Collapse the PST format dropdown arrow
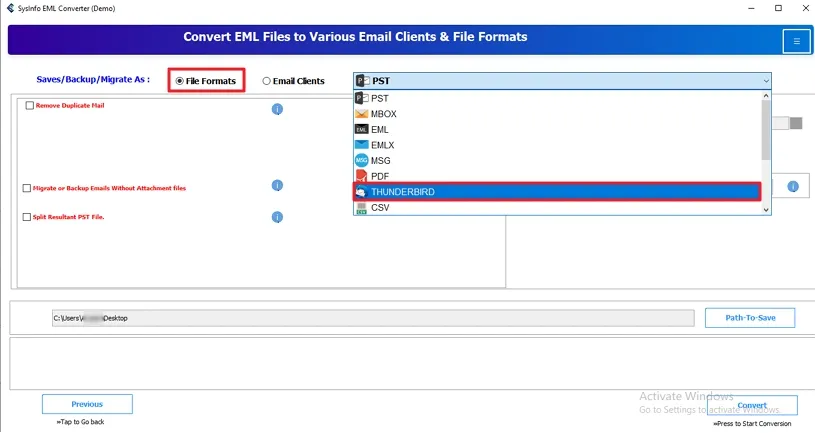815x433 pixels. (x=766, y=81)
